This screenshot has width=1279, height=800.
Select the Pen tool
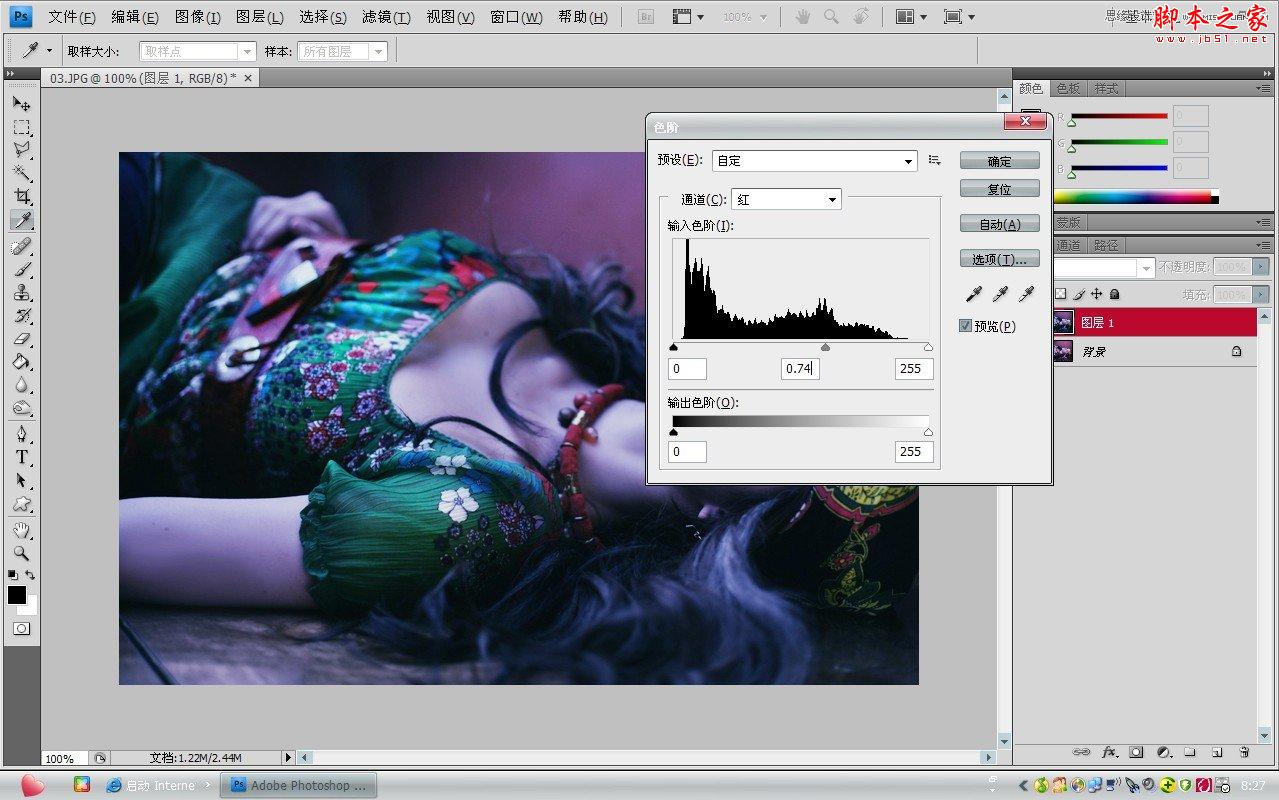tap(22, 432)
